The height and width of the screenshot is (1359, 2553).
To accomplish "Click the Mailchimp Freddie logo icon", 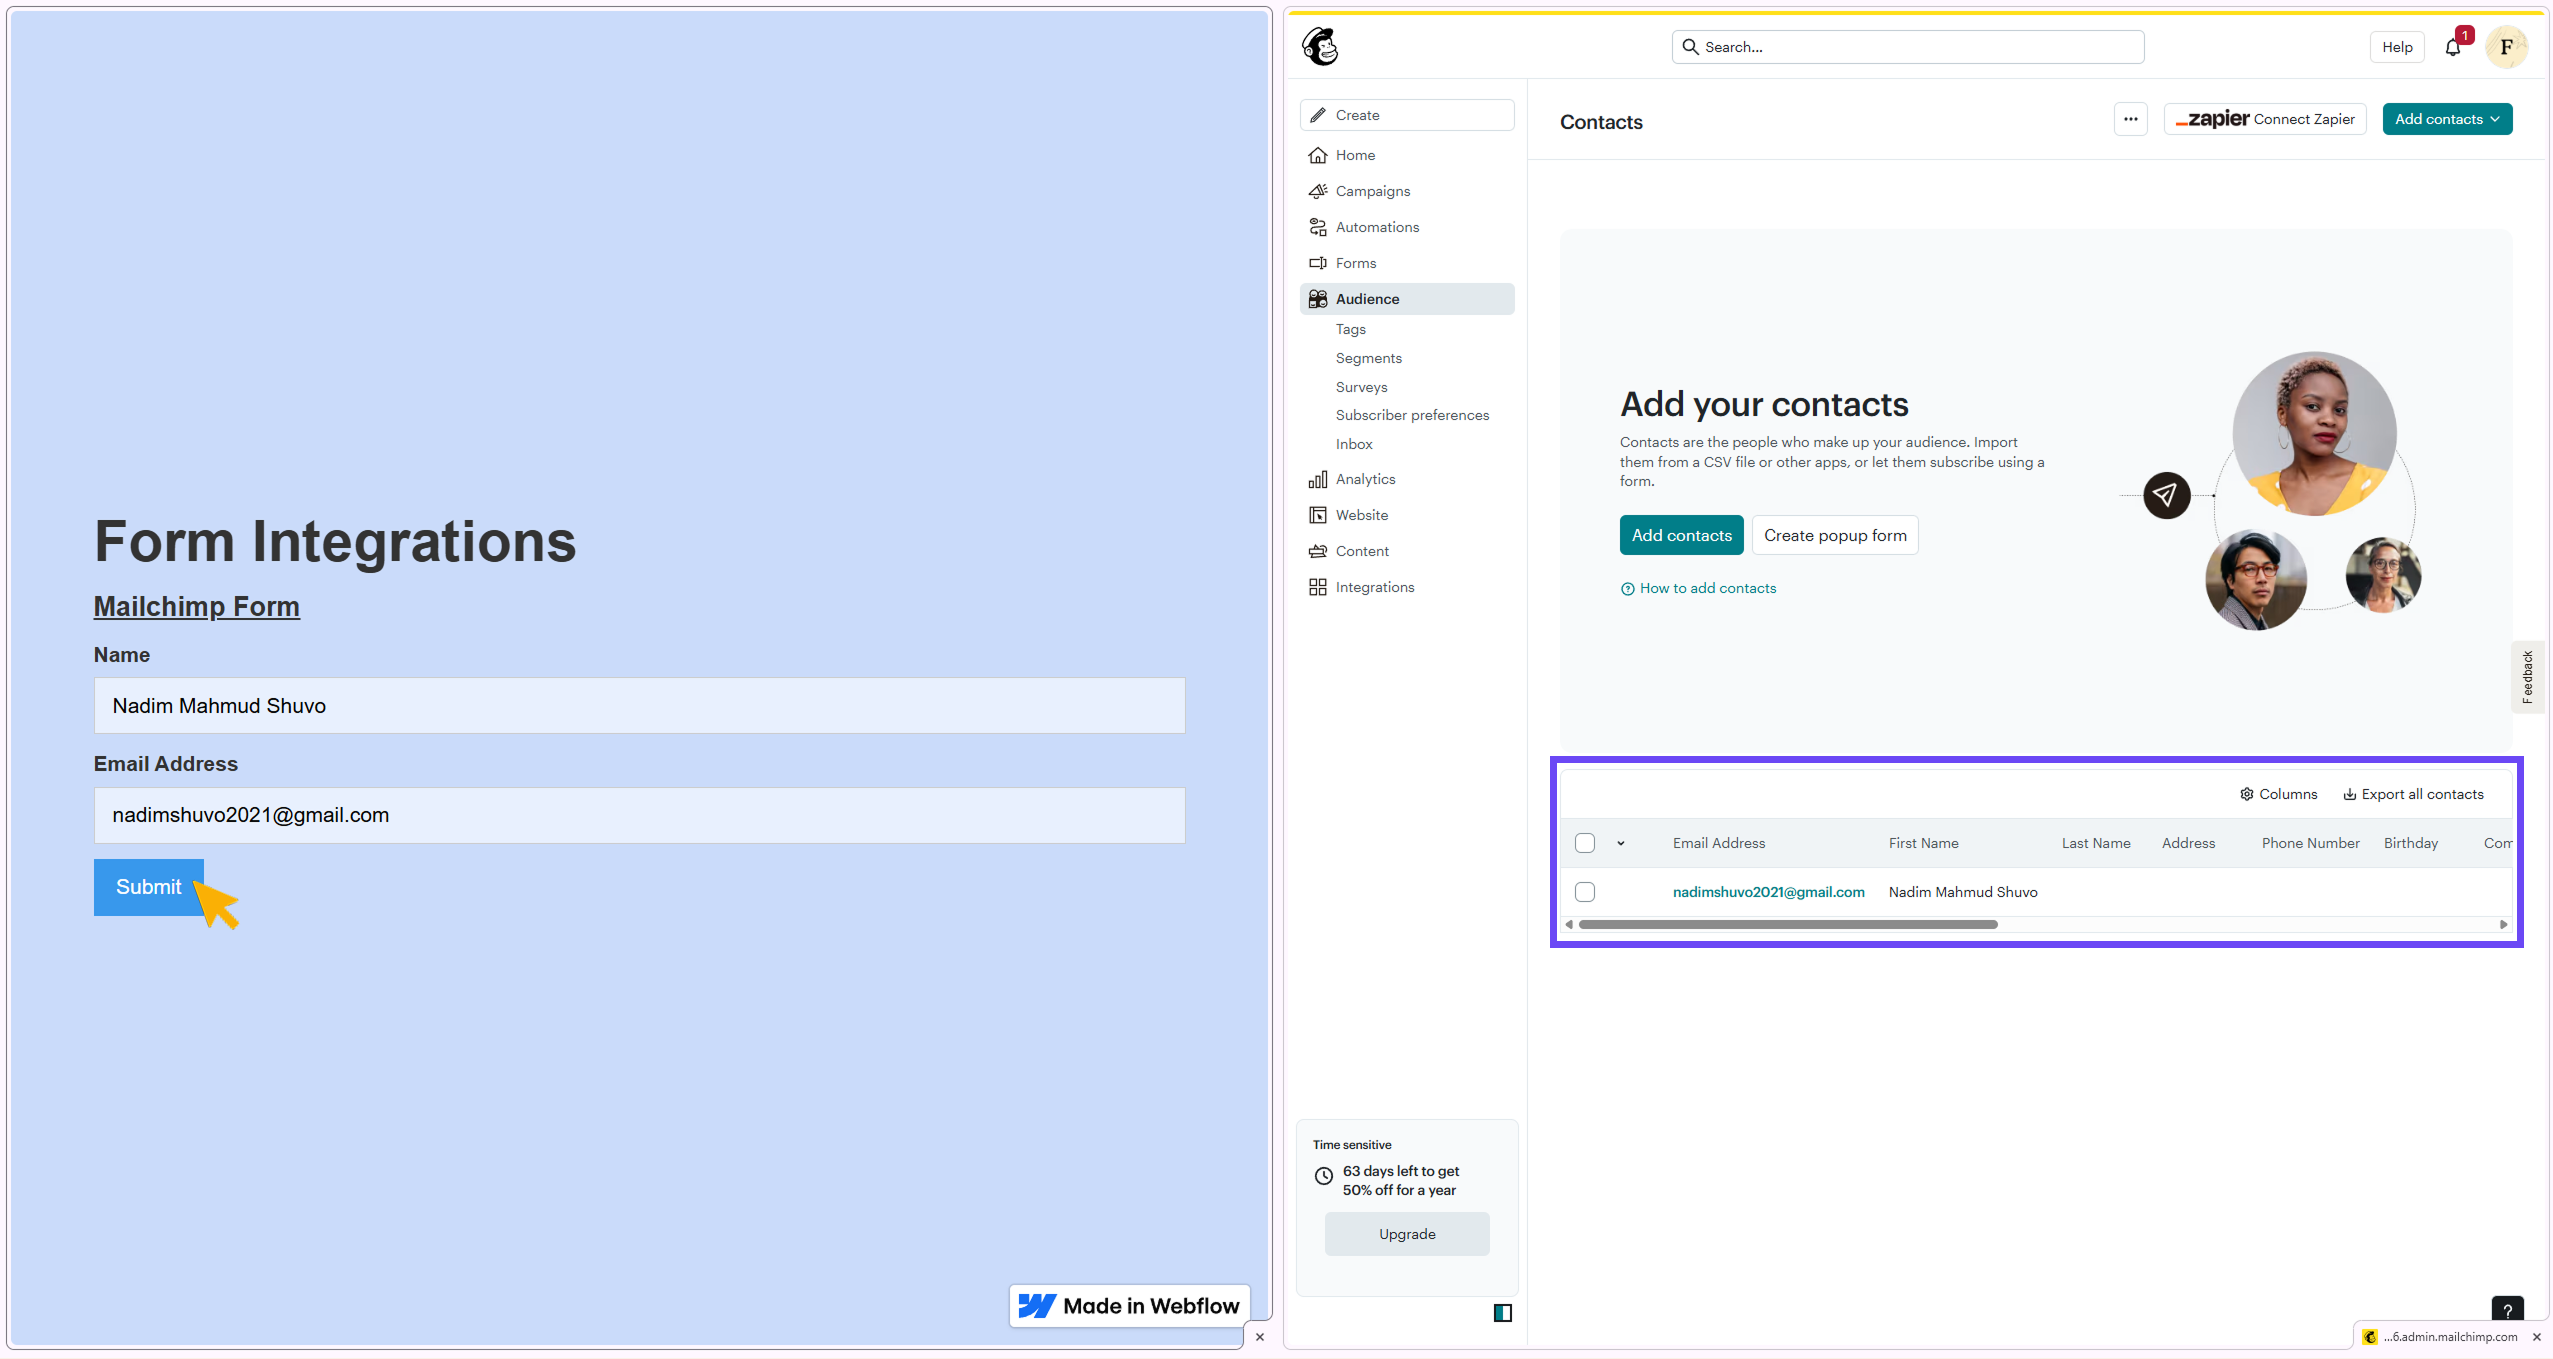I will [x=1320, y=47].
